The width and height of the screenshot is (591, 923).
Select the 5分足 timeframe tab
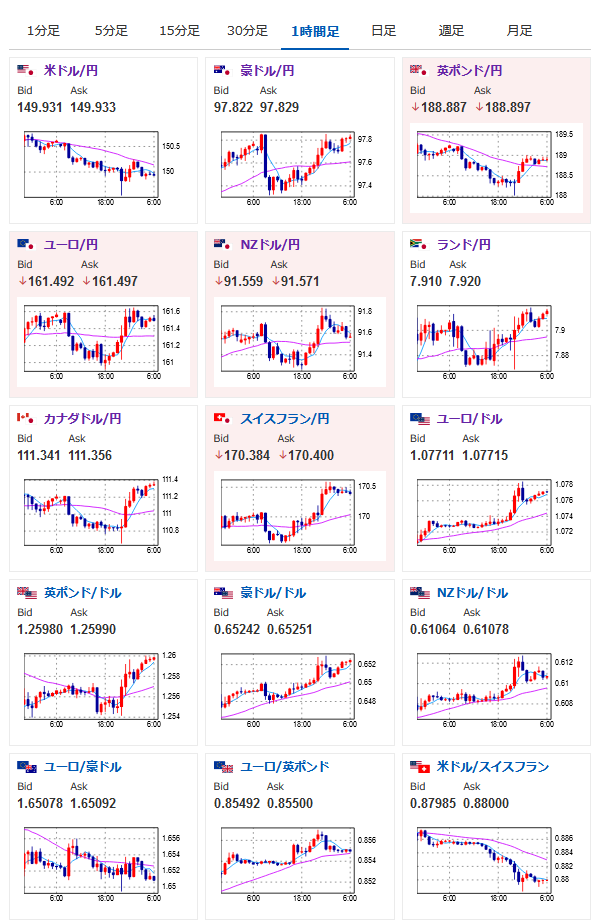tap(111, 31)
